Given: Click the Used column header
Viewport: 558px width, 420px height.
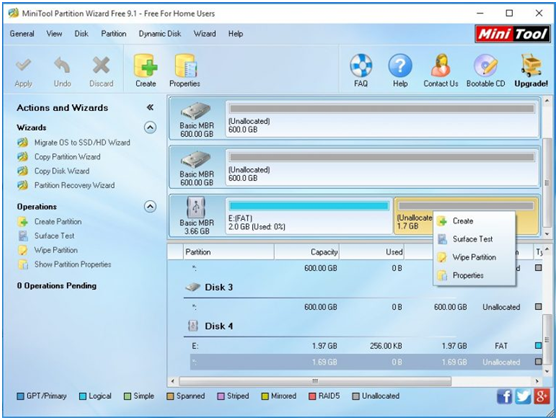Looking at the screenshot, I should pyautogui.click(x=372, y=252).
